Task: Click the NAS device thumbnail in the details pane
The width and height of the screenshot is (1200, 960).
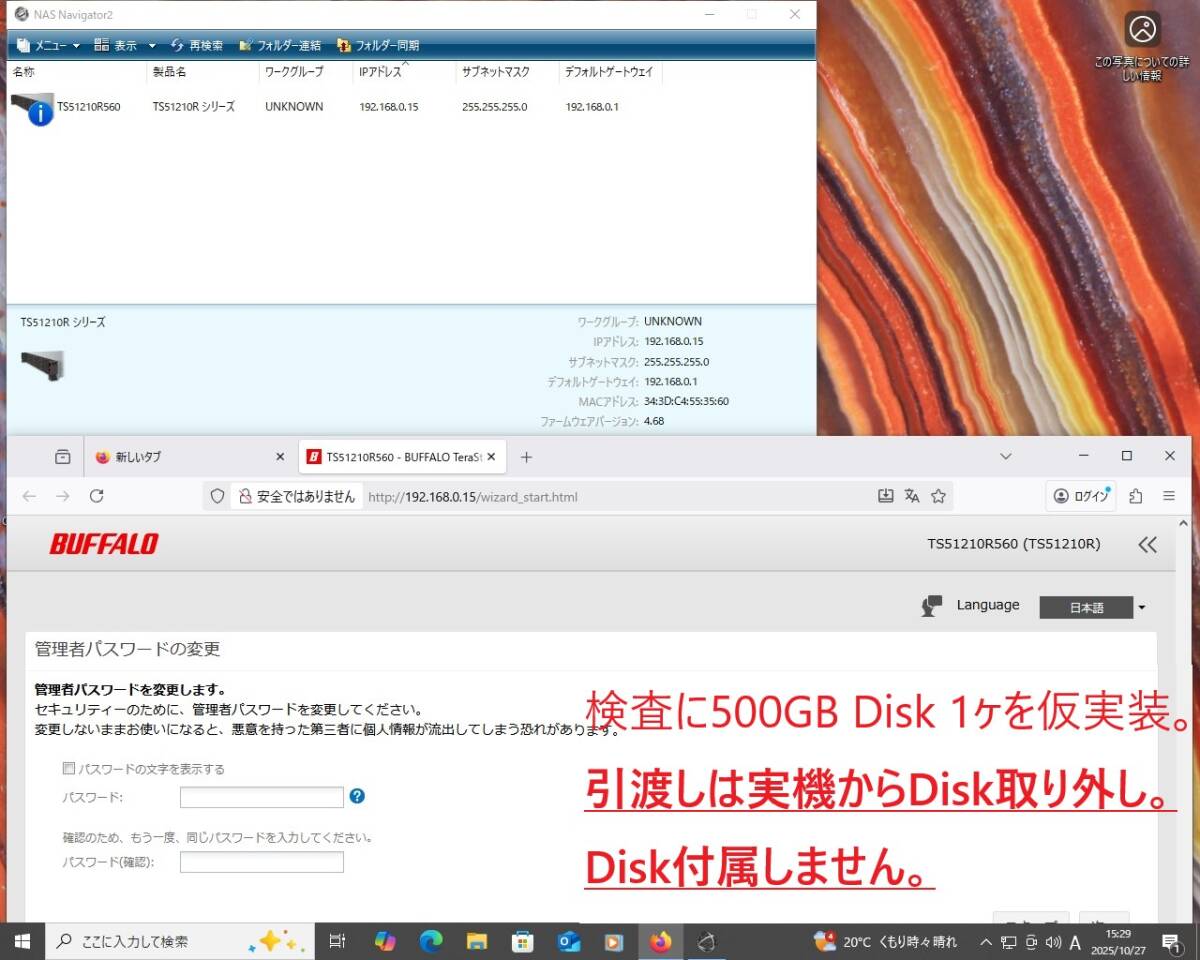Action: pyautogui.click(x=42, y=365)
